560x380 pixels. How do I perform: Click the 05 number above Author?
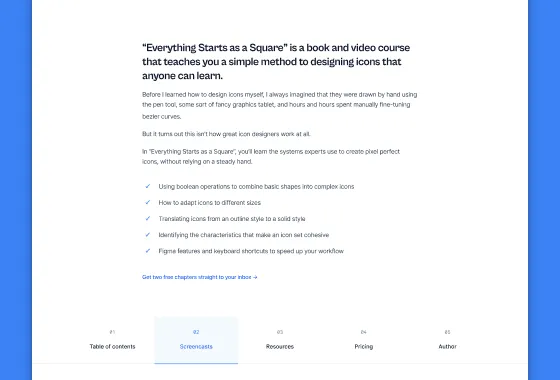448,332
